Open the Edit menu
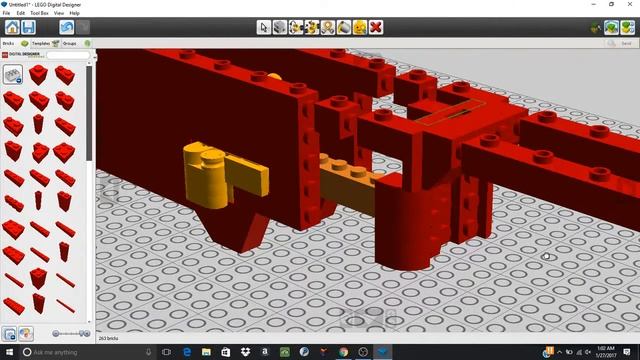 click(x=20, y=13)
